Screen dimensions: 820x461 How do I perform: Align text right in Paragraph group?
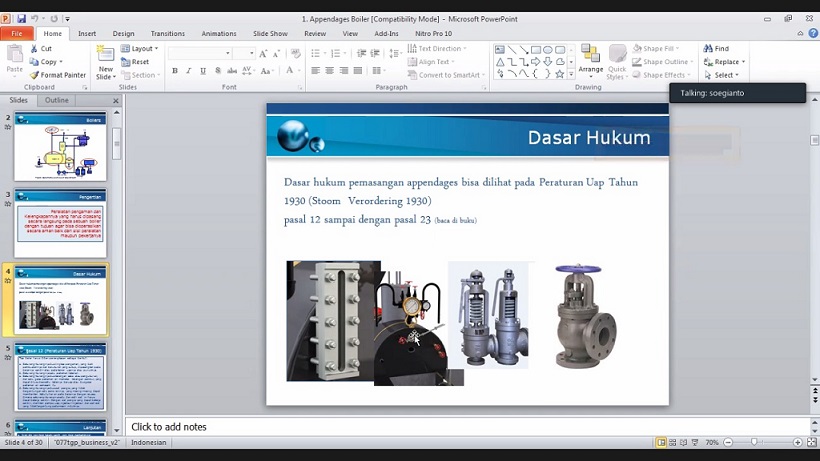[x=344, y=71]
